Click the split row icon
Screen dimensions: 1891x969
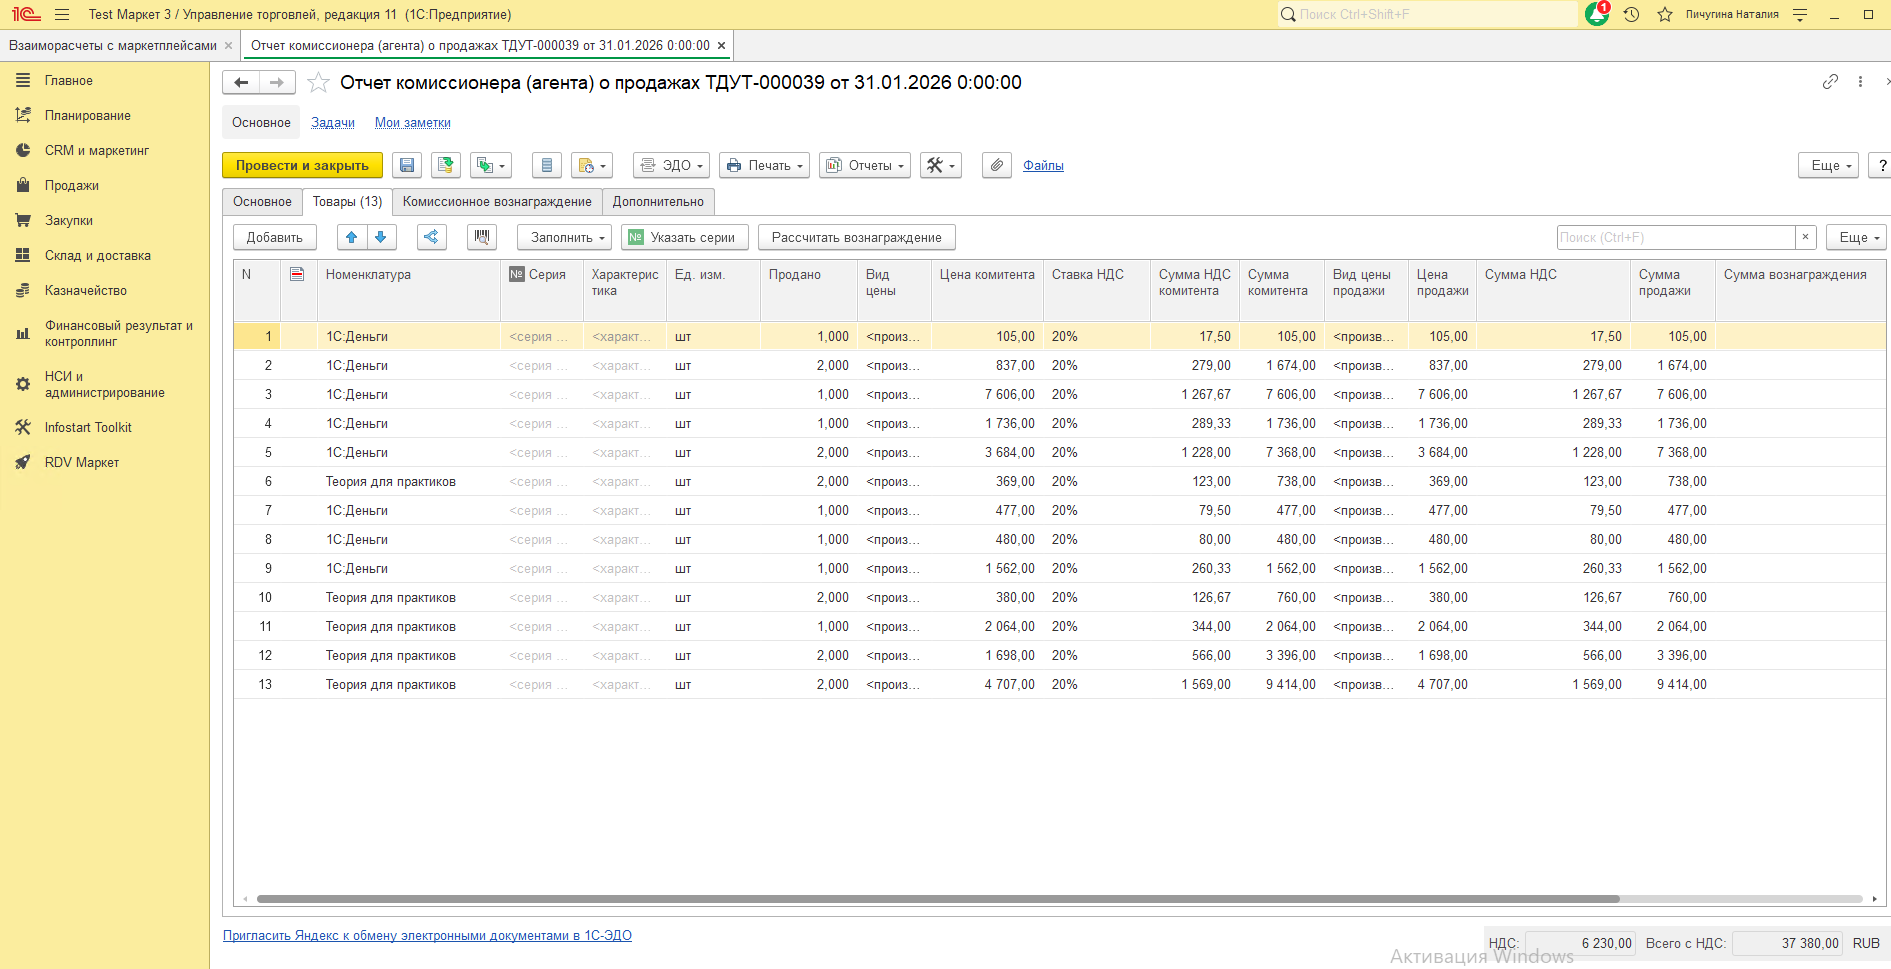[431, 237]
